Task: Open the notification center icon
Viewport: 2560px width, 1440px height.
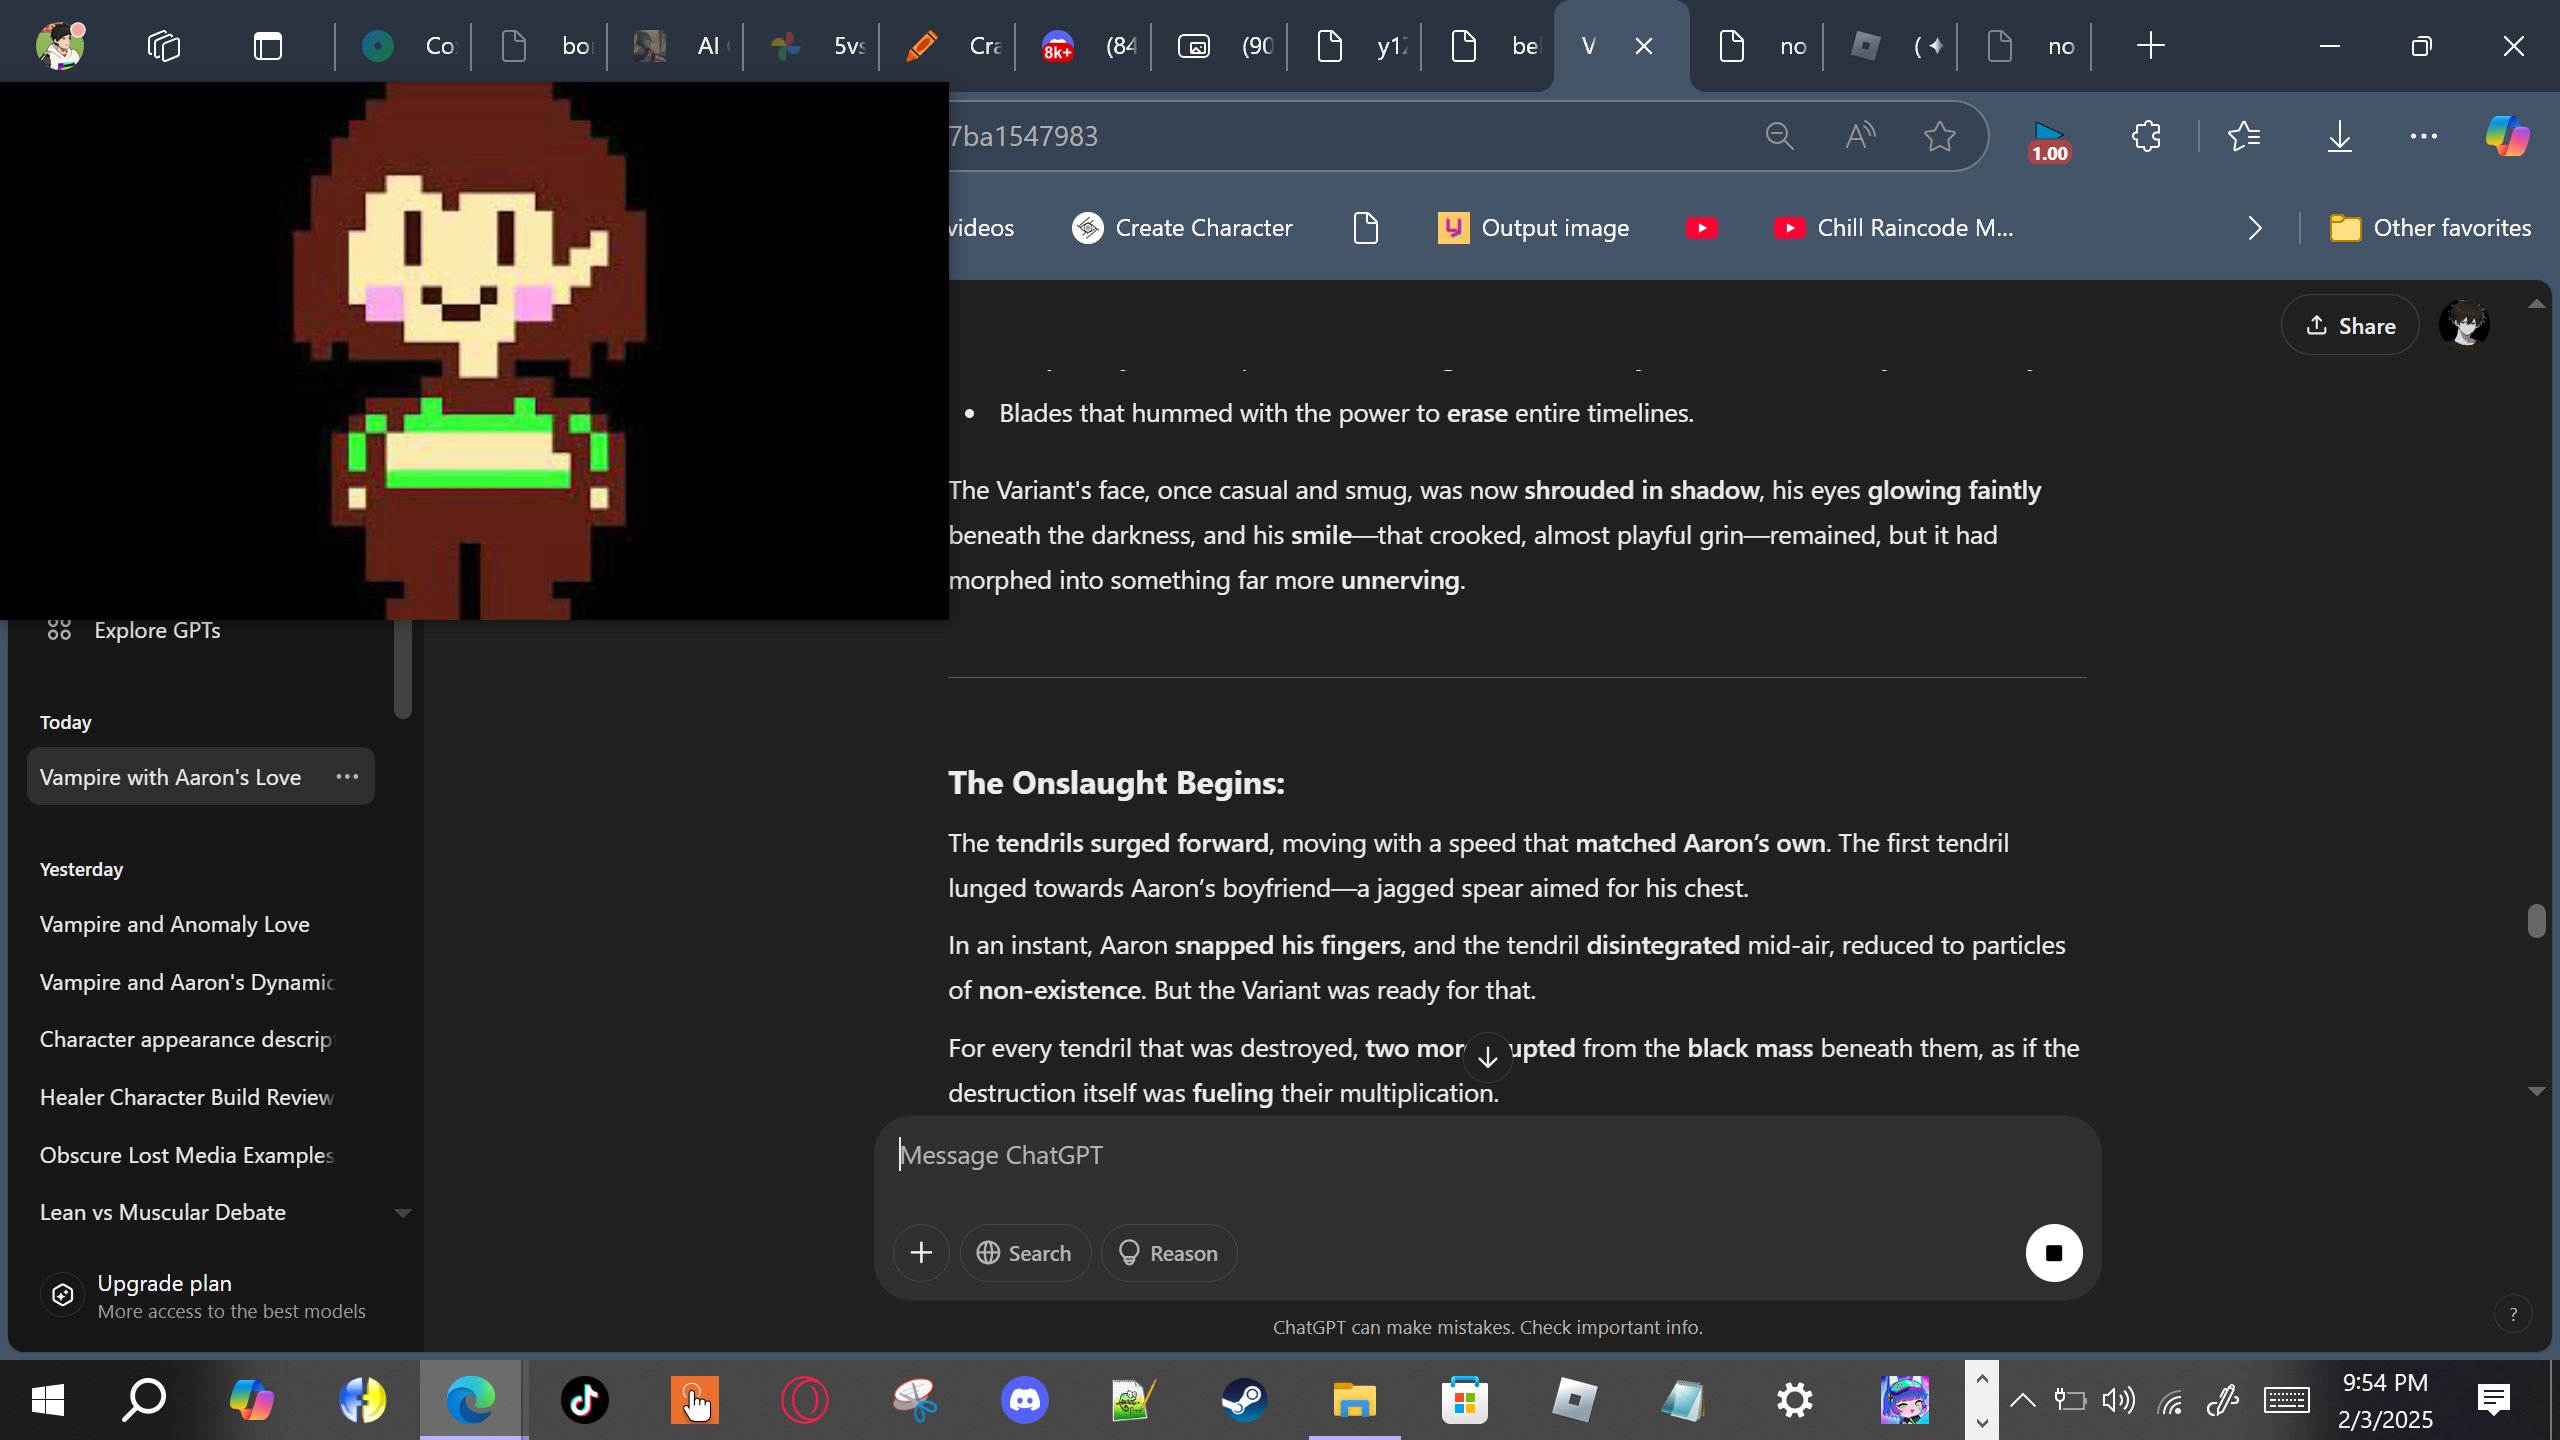Action: point(2494,1400)
